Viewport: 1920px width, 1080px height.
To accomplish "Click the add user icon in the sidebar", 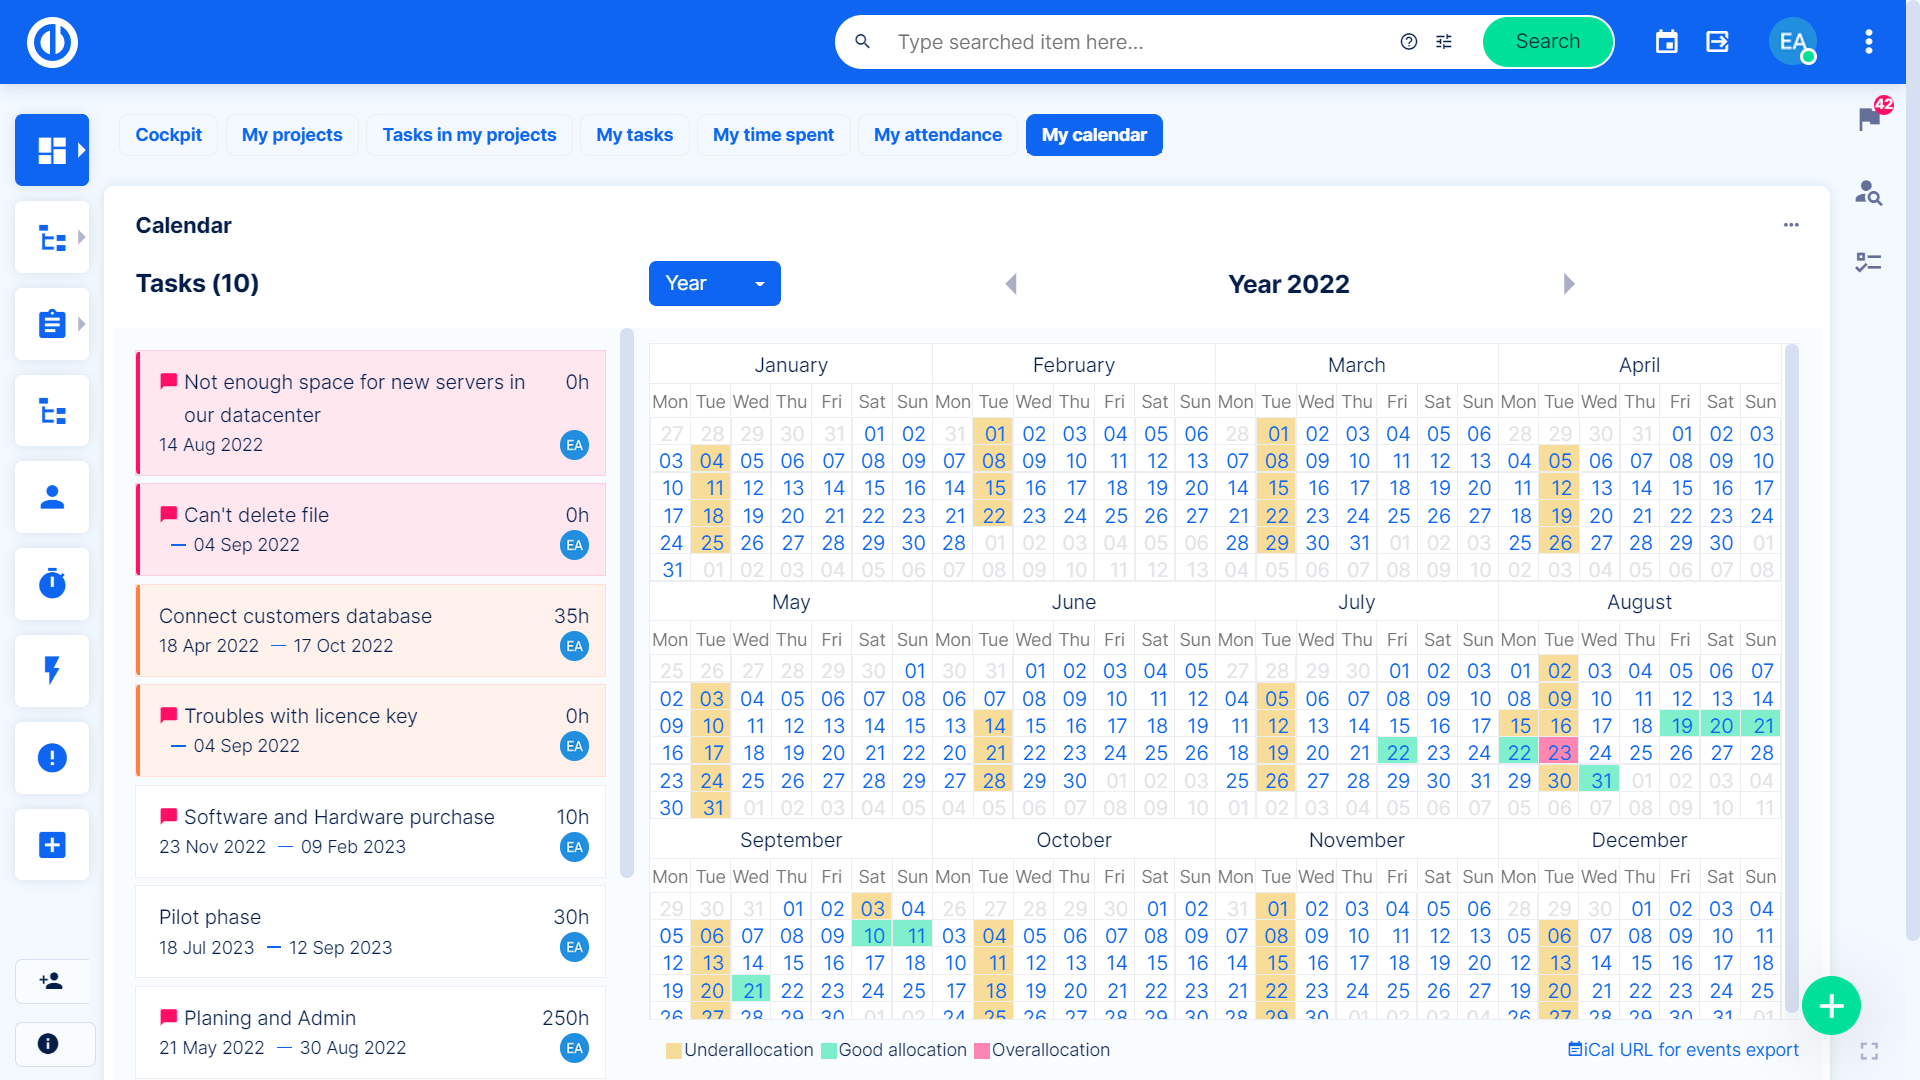I will pos(52,981).
